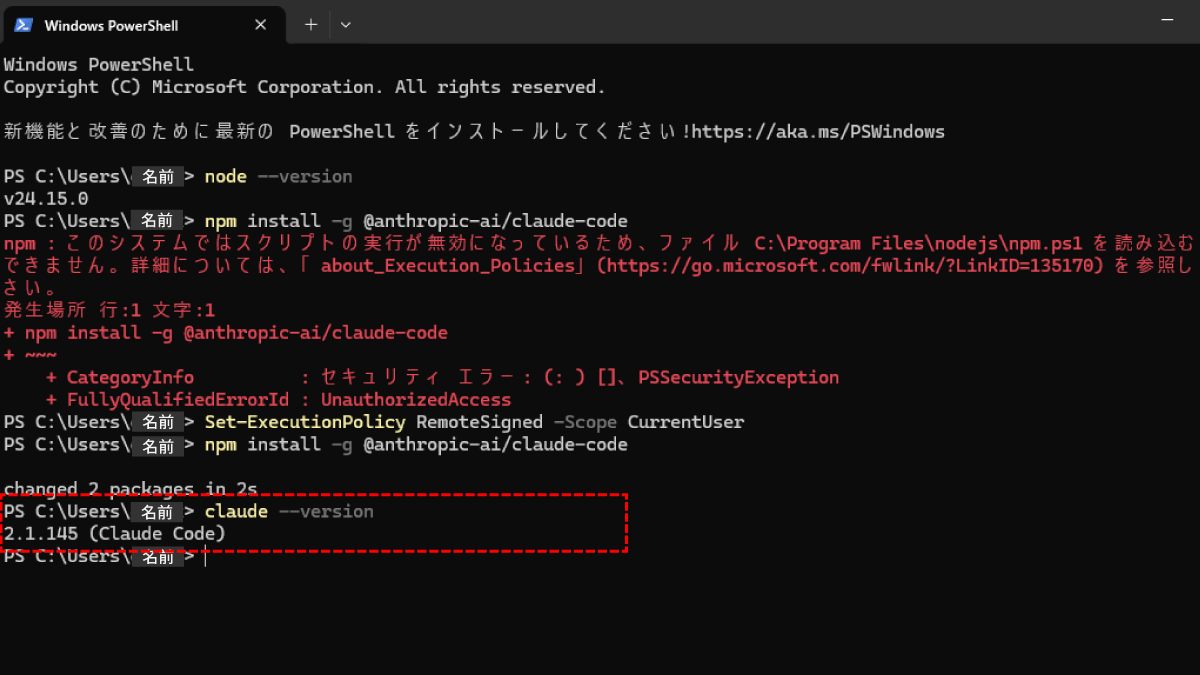Click the 'UnauthorizedAccess' error ID text
The image size is (1200, 675).
point(416,400)
